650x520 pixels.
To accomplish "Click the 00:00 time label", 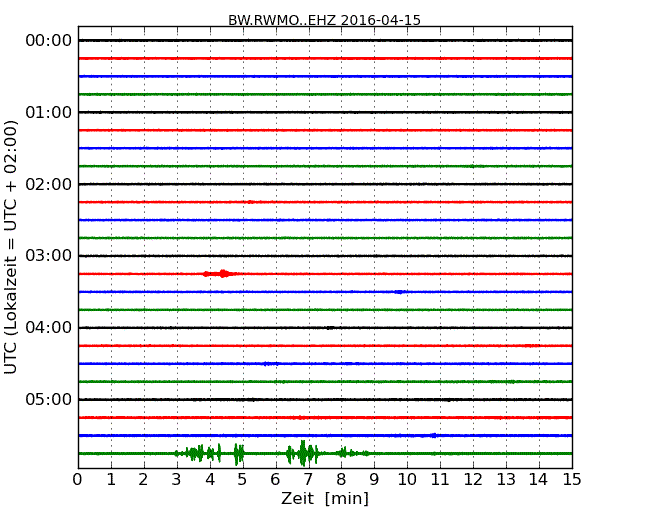I will point(49,41).
